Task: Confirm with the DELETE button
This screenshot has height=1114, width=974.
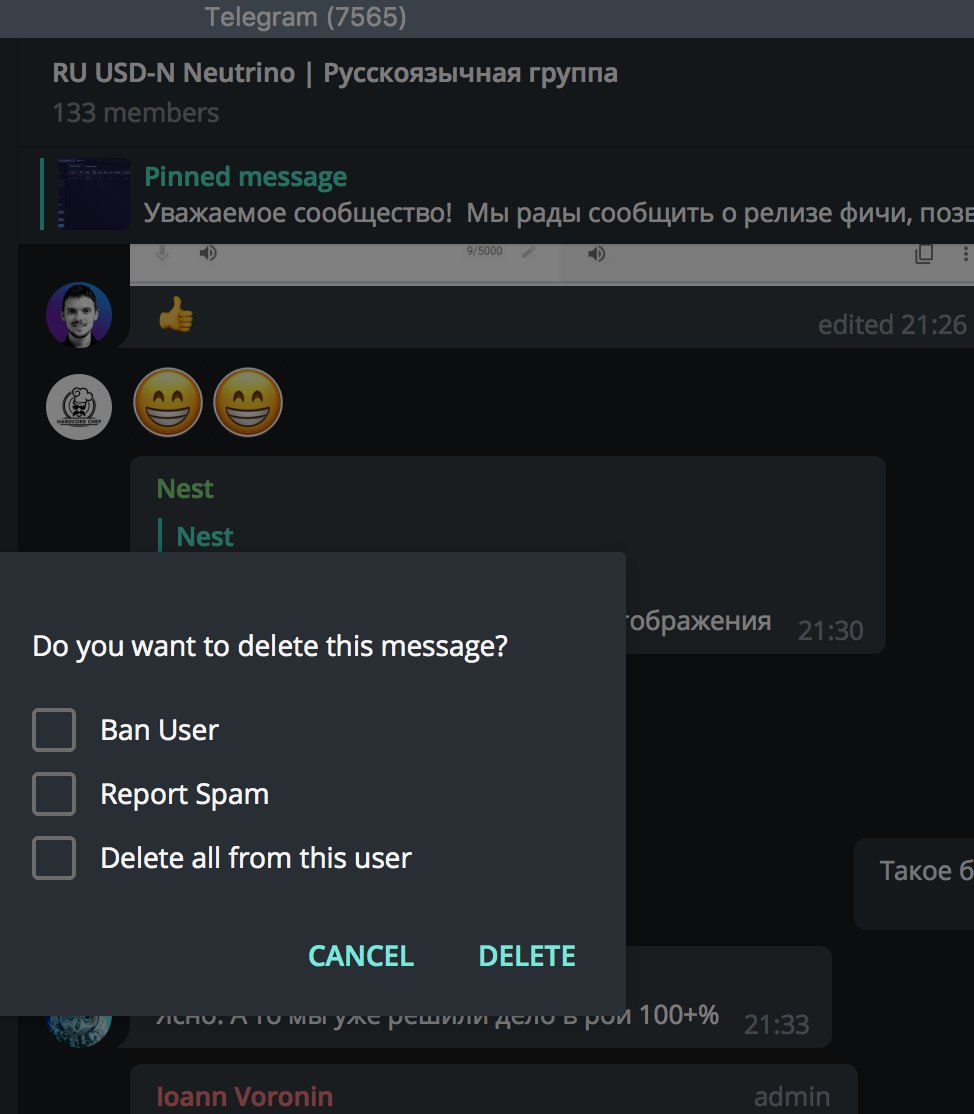Action: tap(527, 956)
